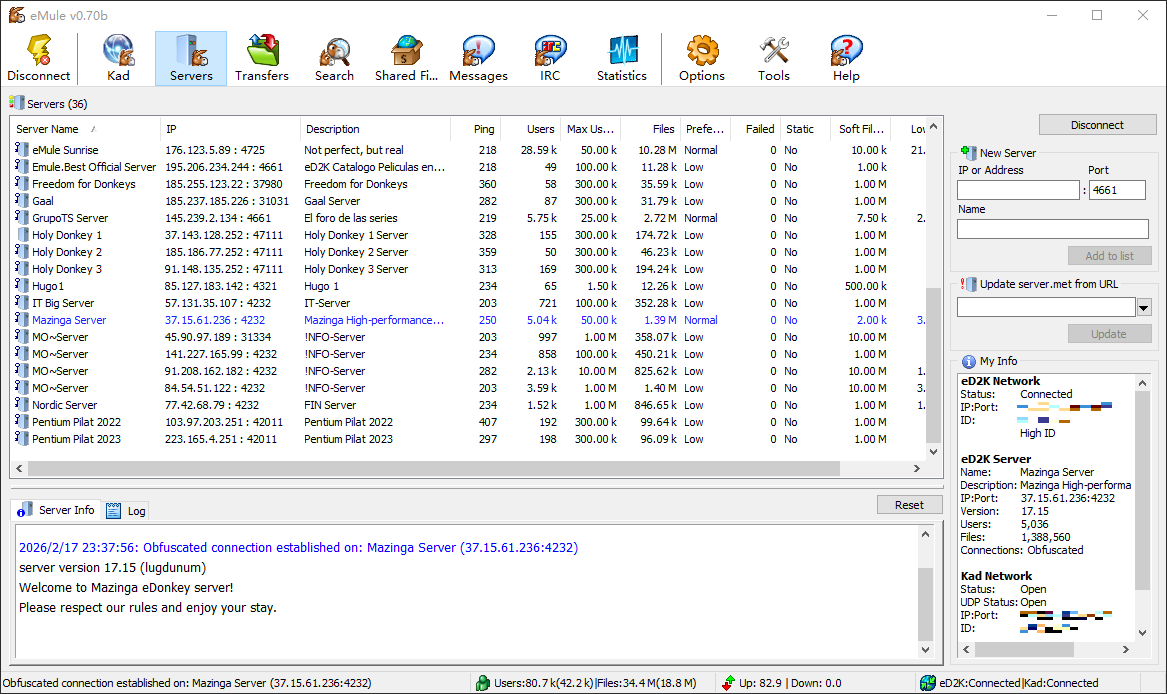Open the Search panel
This screenshot has height=694, width=1167.
[334, 58]
